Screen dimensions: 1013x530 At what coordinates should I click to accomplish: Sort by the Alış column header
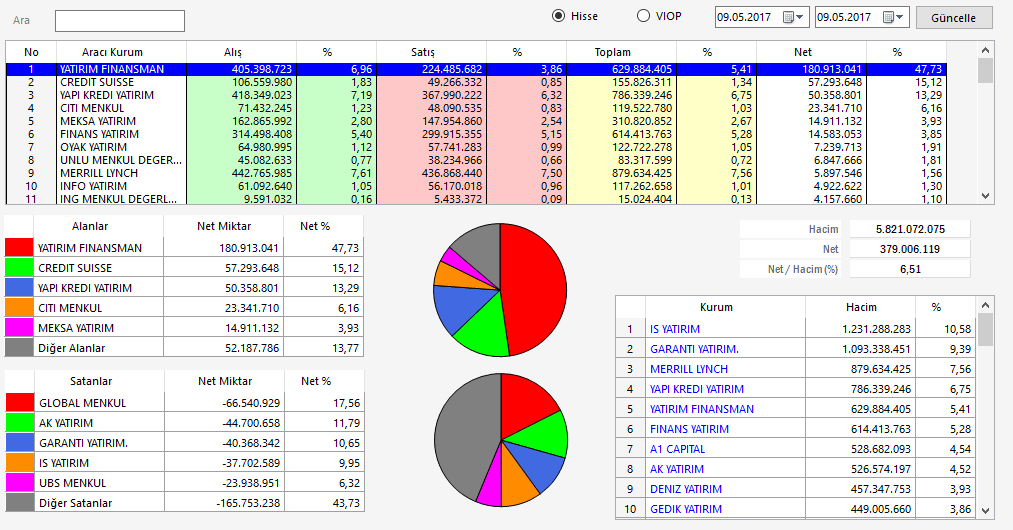tap(242, 52)
